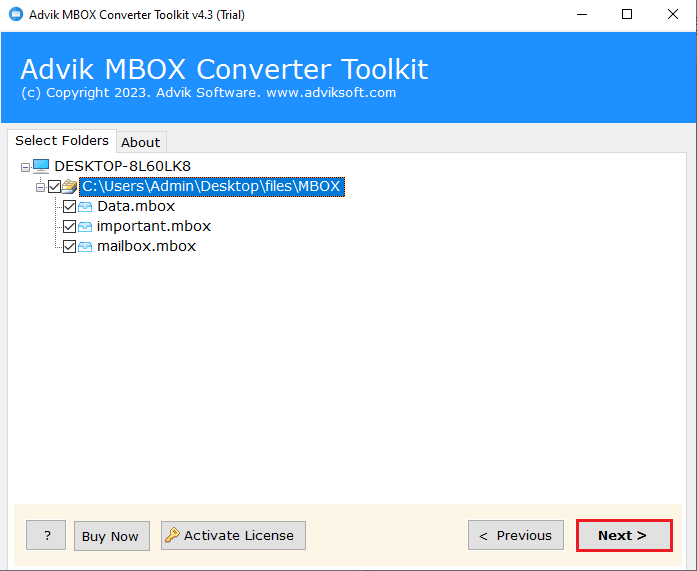
Task: Open the Select Folders tab
Action: pyautogui.click(x=62, y=141)
